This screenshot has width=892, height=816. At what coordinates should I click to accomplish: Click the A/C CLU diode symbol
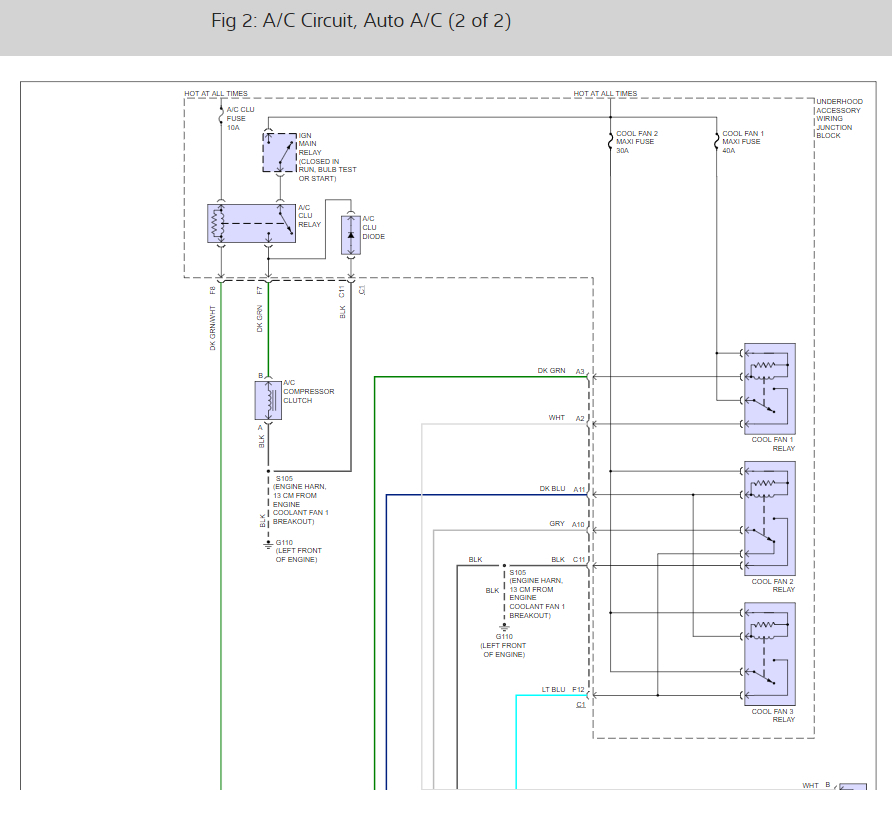350,233
